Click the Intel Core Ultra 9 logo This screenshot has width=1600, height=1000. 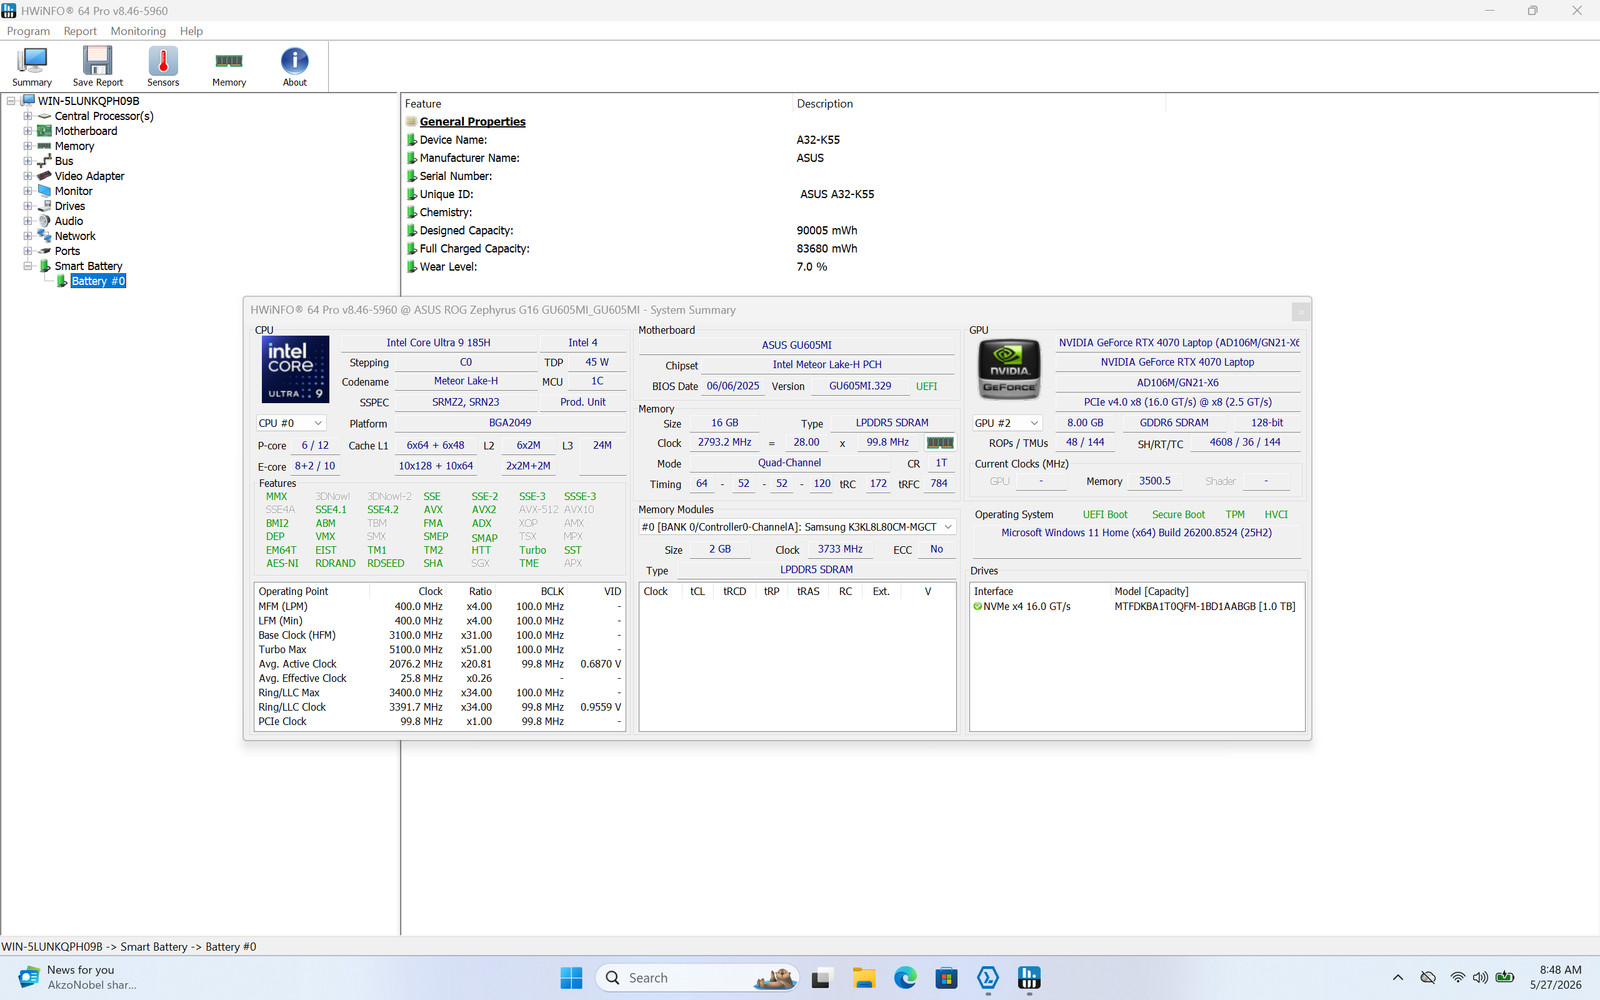point(295,369)
